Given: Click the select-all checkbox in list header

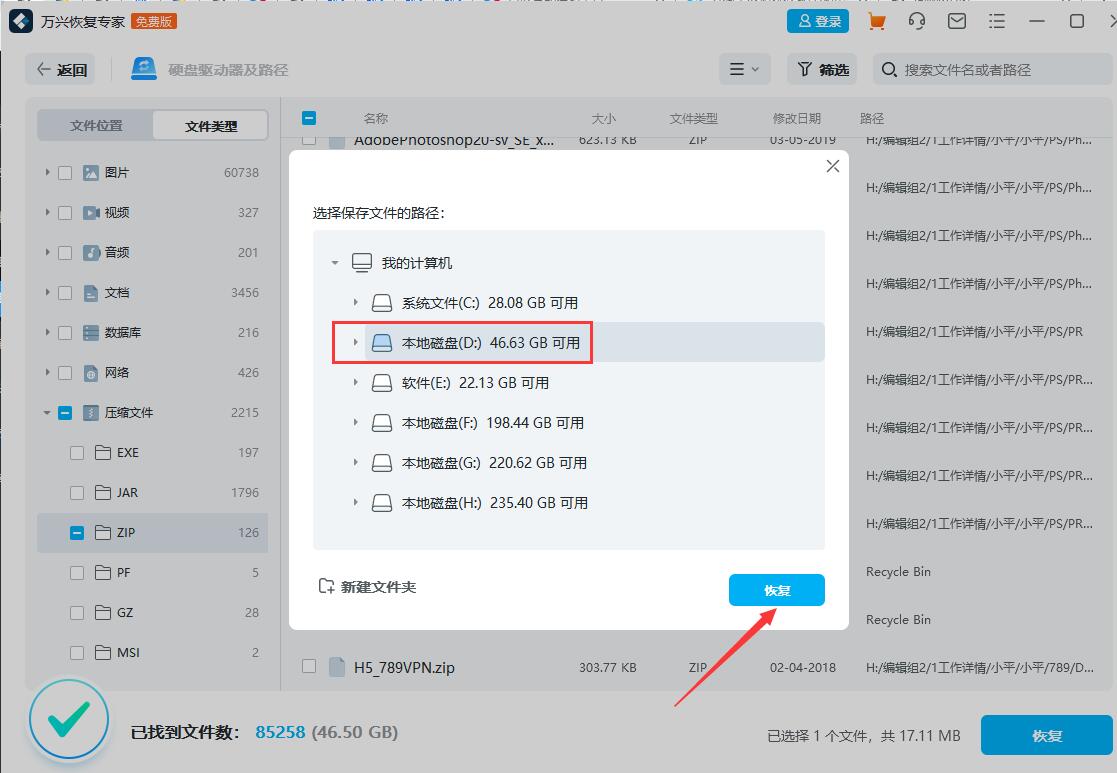Looking at the screenshot, I should point(309,117).
